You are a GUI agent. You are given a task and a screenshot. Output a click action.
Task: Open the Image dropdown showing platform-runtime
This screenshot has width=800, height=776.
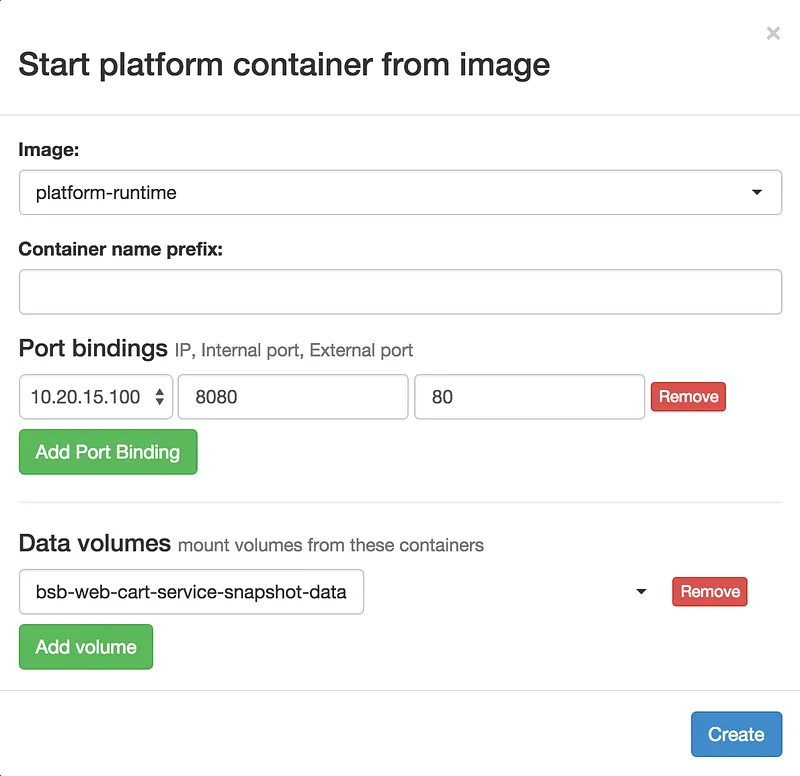coord(400,192)
